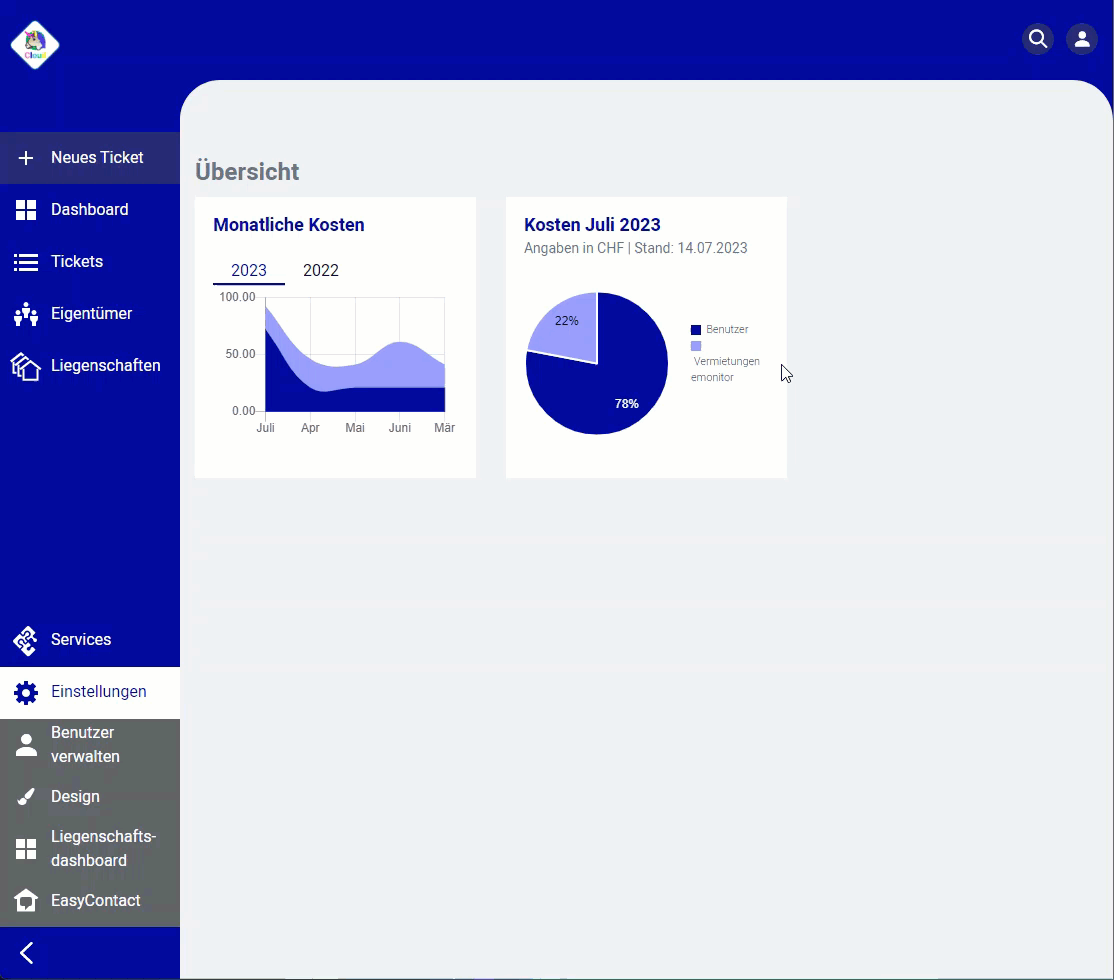Screen dimensions: 1114x980
Task: Click the Tickets list icon
Action: [26, 262]
